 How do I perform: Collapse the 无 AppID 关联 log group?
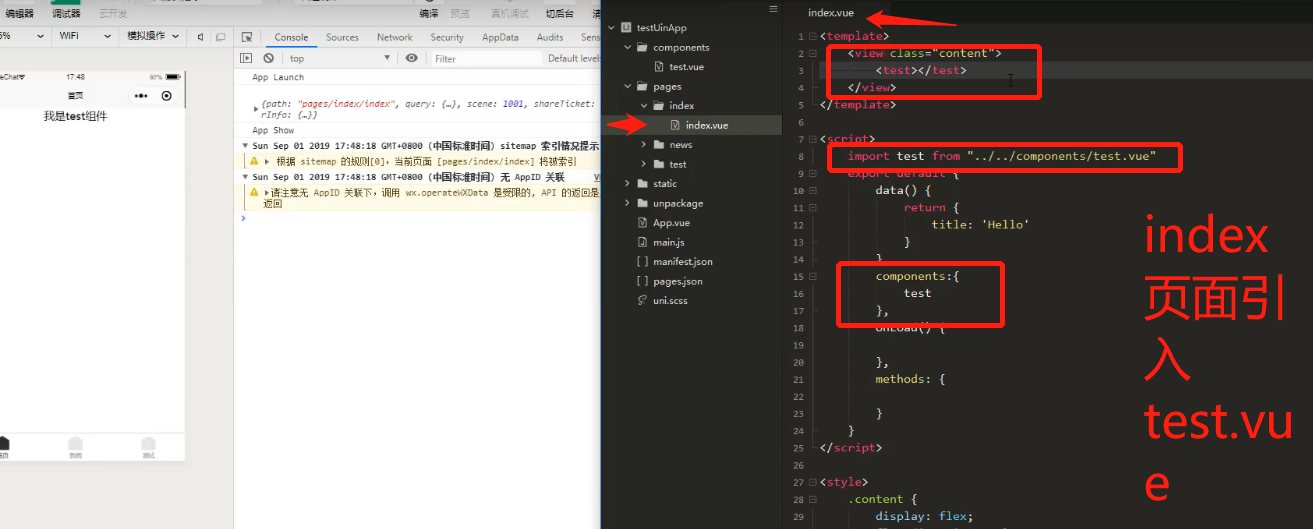point(246,177)
